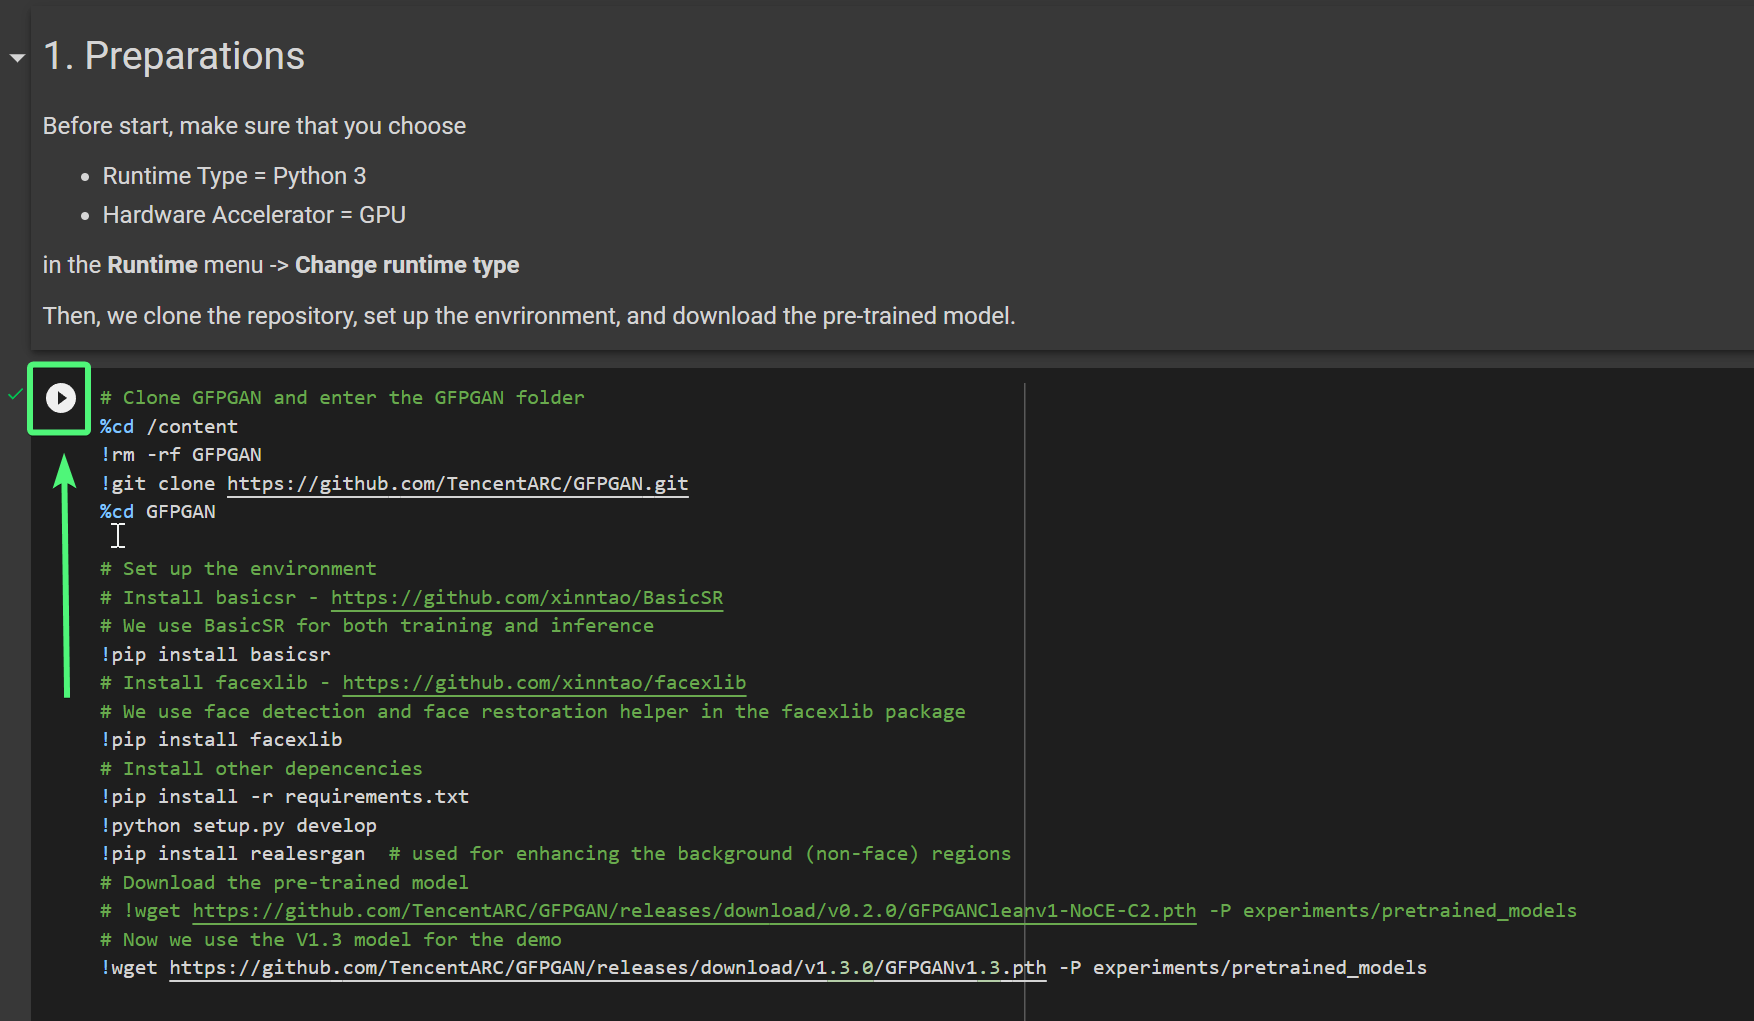
Task: Place cursor in "!rm -rf GFPGAN" line
Action: click(x=181, y=455)
